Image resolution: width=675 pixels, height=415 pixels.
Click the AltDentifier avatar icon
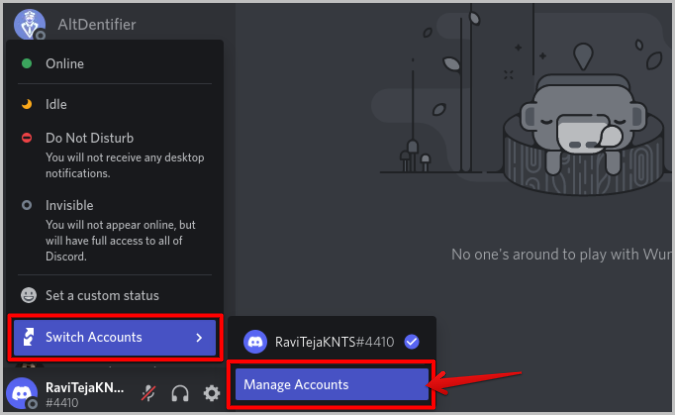pos(29,24)
